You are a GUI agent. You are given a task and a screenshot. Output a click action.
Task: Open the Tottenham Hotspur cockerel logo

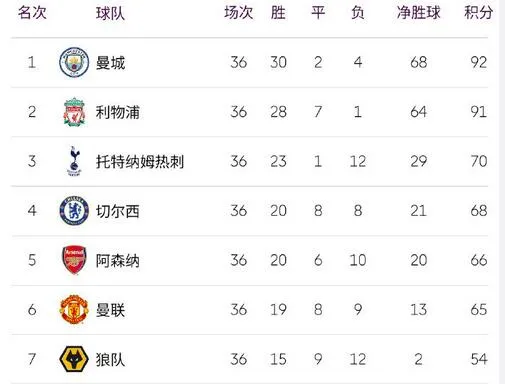click(x=74, y=161)
